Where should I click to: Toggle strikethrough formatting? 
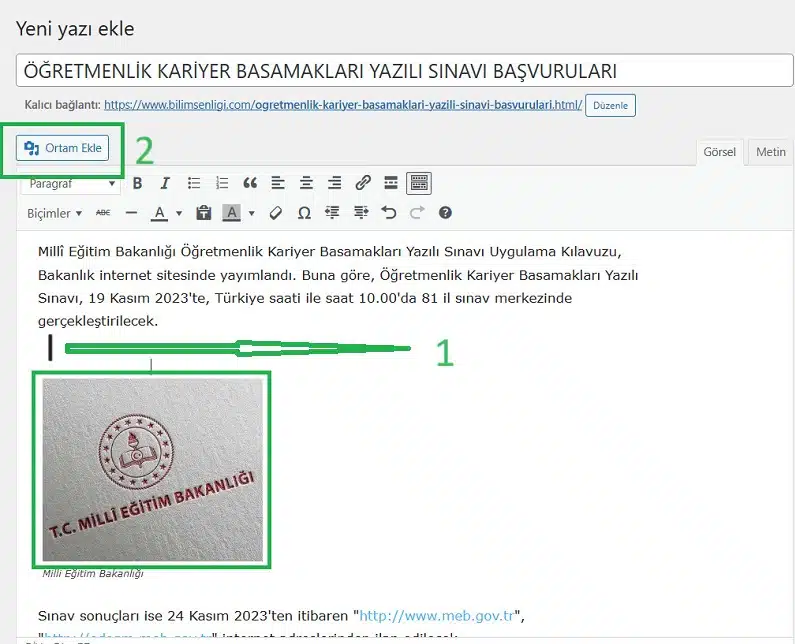103,213
